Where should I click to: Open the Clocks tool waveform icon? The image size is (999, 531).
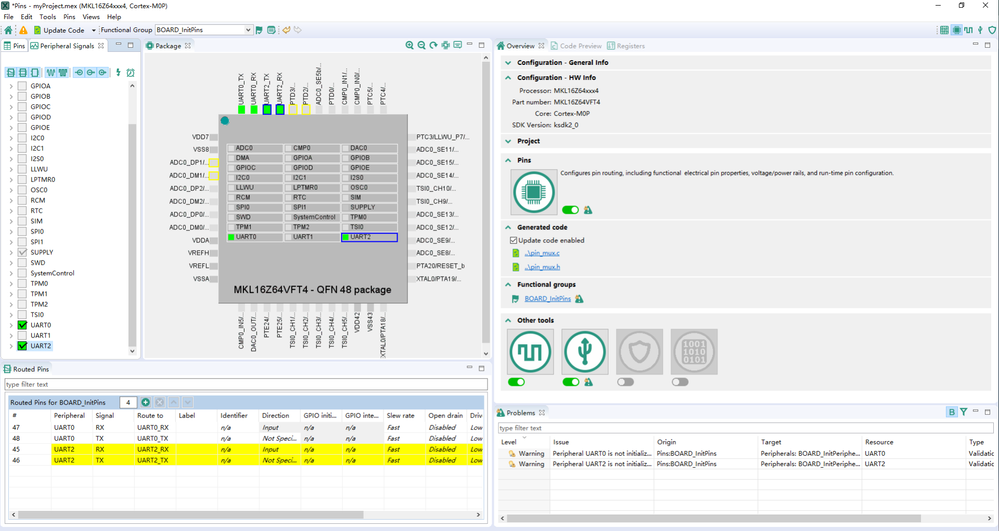(530, 353)
